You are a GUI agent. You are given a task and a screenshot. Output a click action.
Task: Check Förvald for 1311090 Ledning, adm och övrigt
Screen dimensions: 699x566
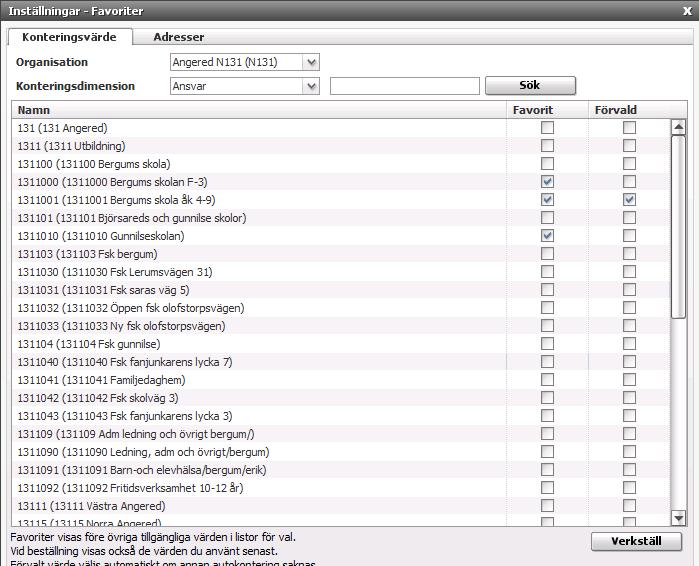coord(629,452)
